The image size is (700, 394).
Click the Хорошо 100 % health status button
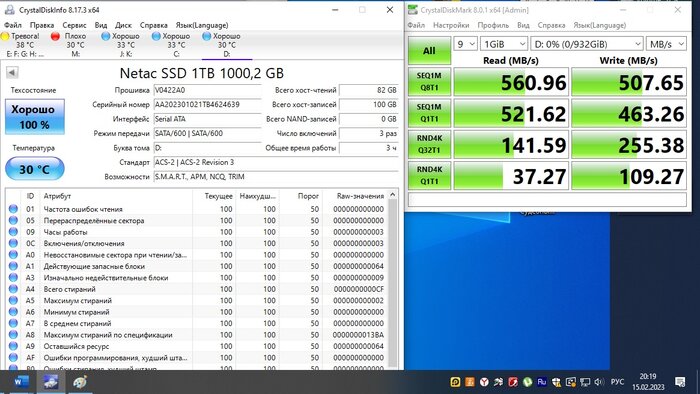click(35, 116)
